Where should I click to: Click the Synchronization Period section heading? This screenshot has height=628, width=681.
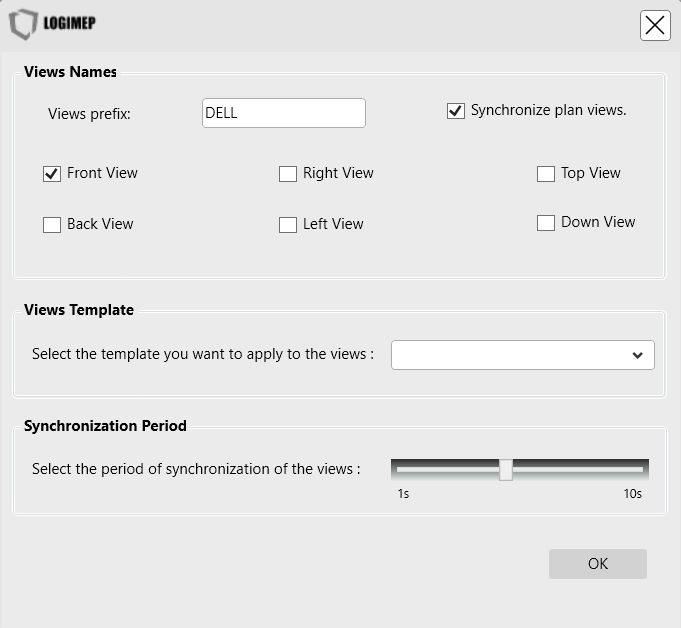tap(105, 426)
